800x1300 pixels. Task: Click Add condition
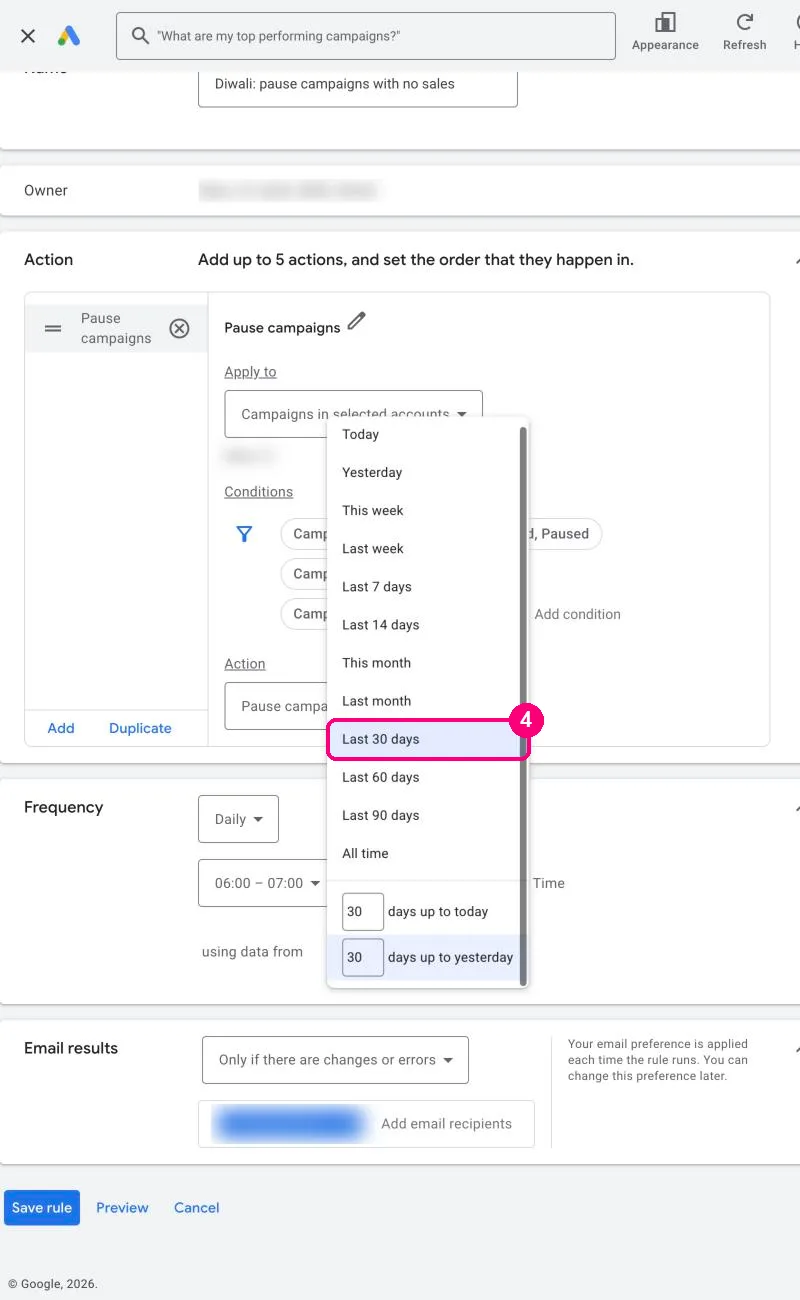[578, 614]
